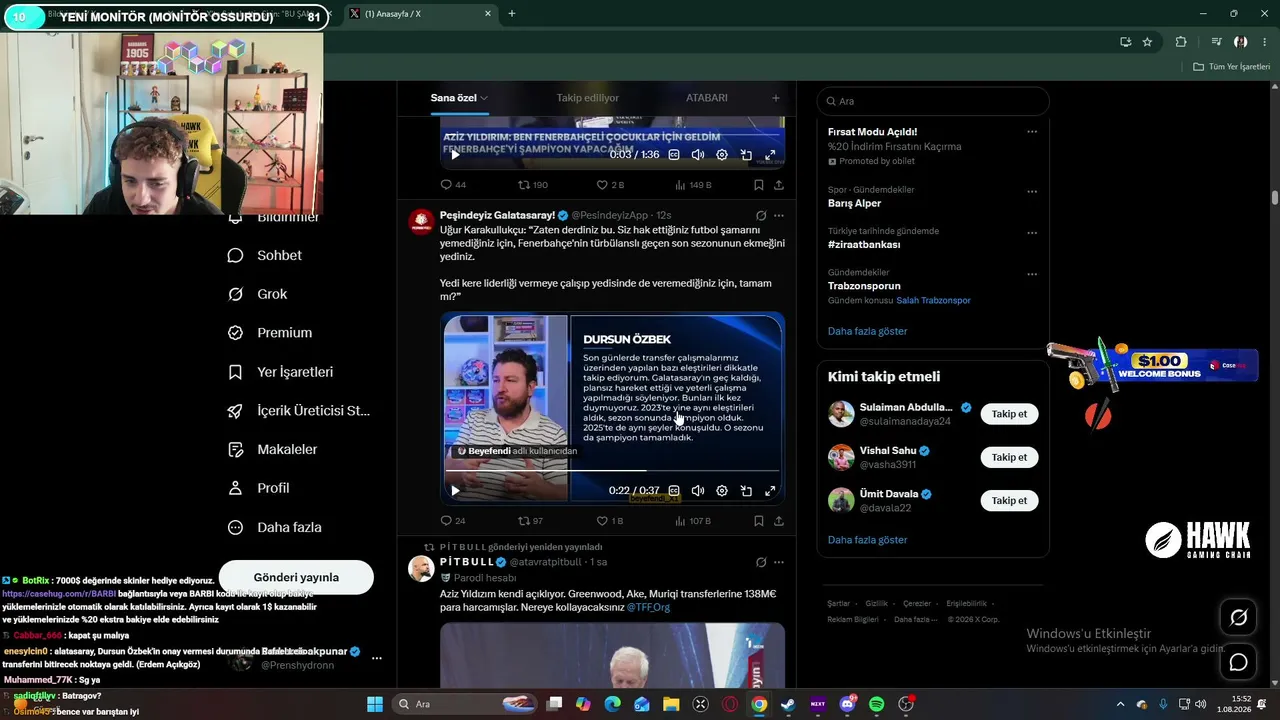This screenshot has width=1280, height=720.
Task: Focus the X search field labeled Ara
Action: (x=933, y=101)
